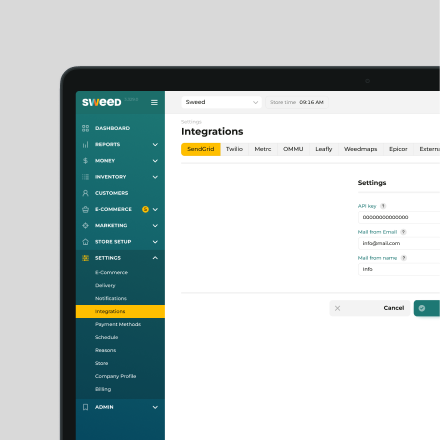The width and height of the screenshot is (440, 440).
Task: Click the Store Setup house icon
Action: [85, 242]
